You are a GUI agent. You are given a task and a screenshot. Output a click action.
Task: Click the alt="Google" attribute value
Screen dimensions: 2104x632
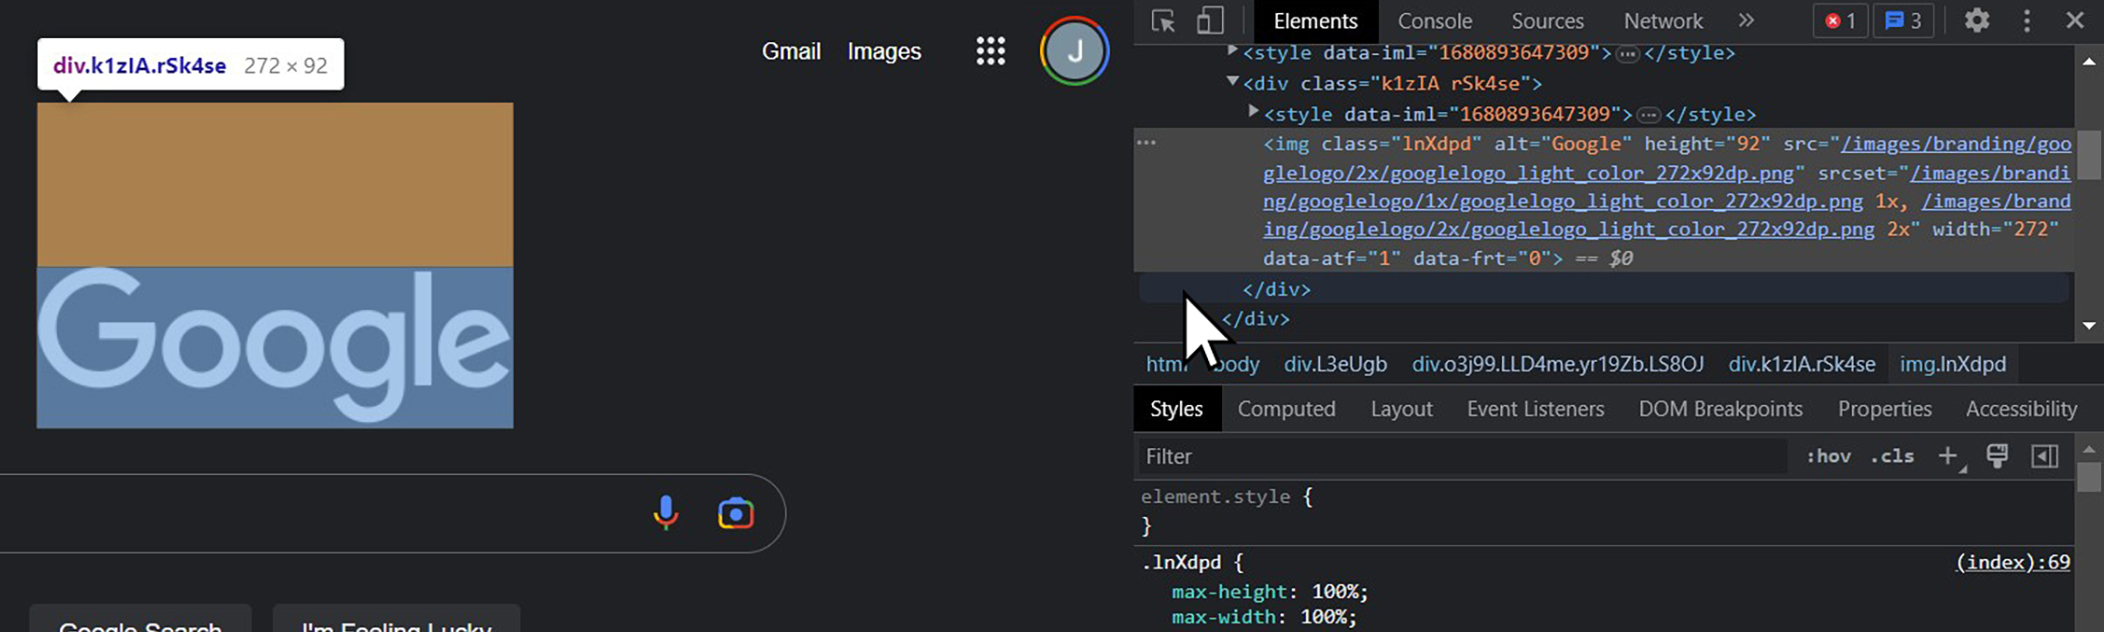(x=1585, y=144)
